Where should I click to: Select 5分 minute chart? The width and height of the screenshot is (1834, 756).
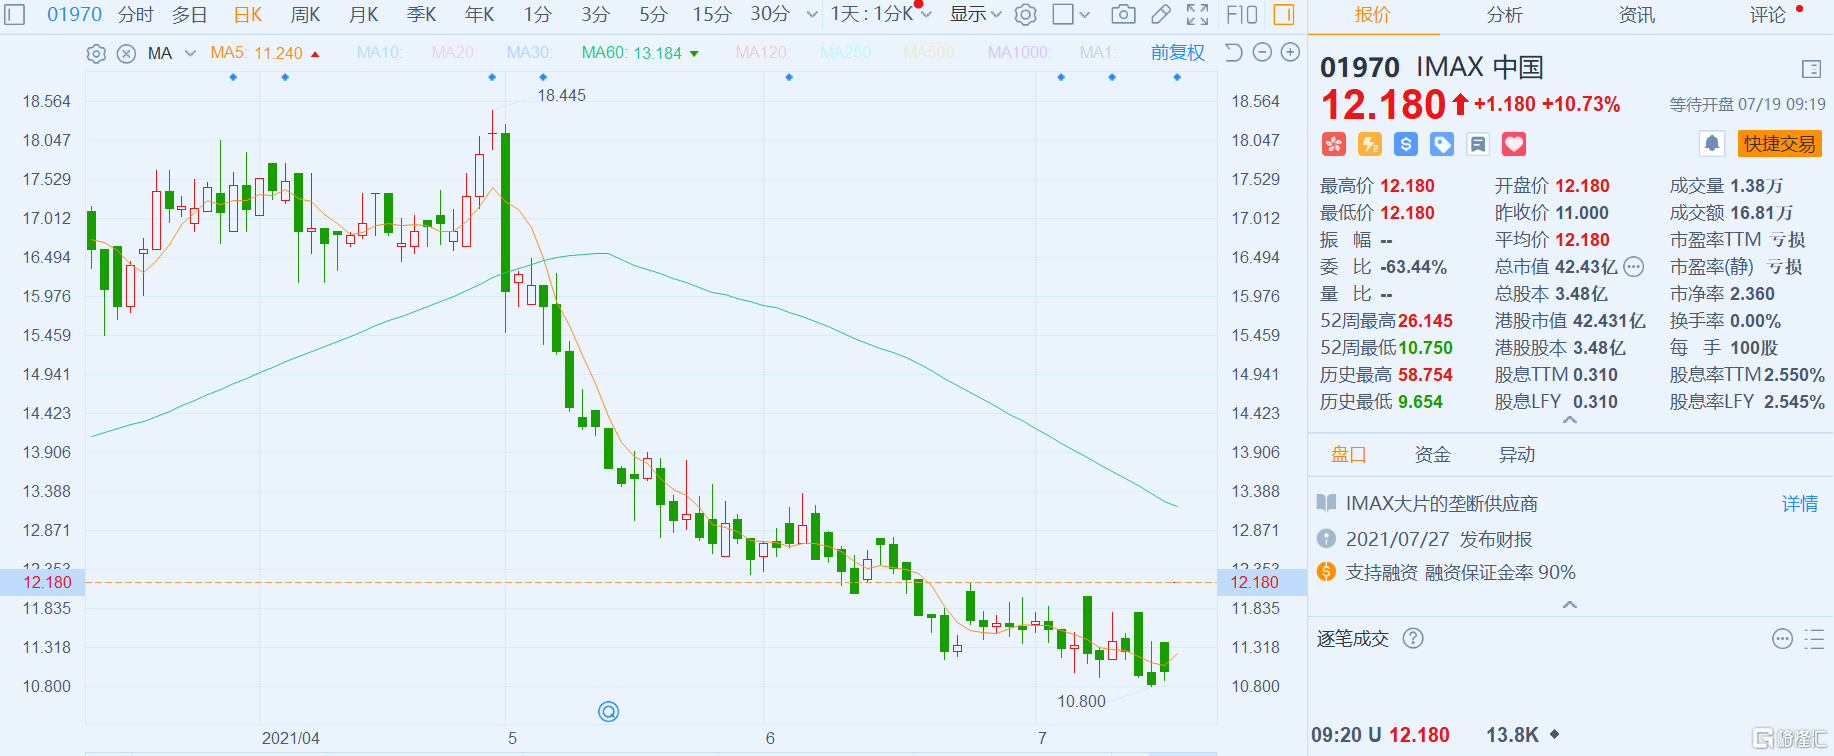[653, 14]
